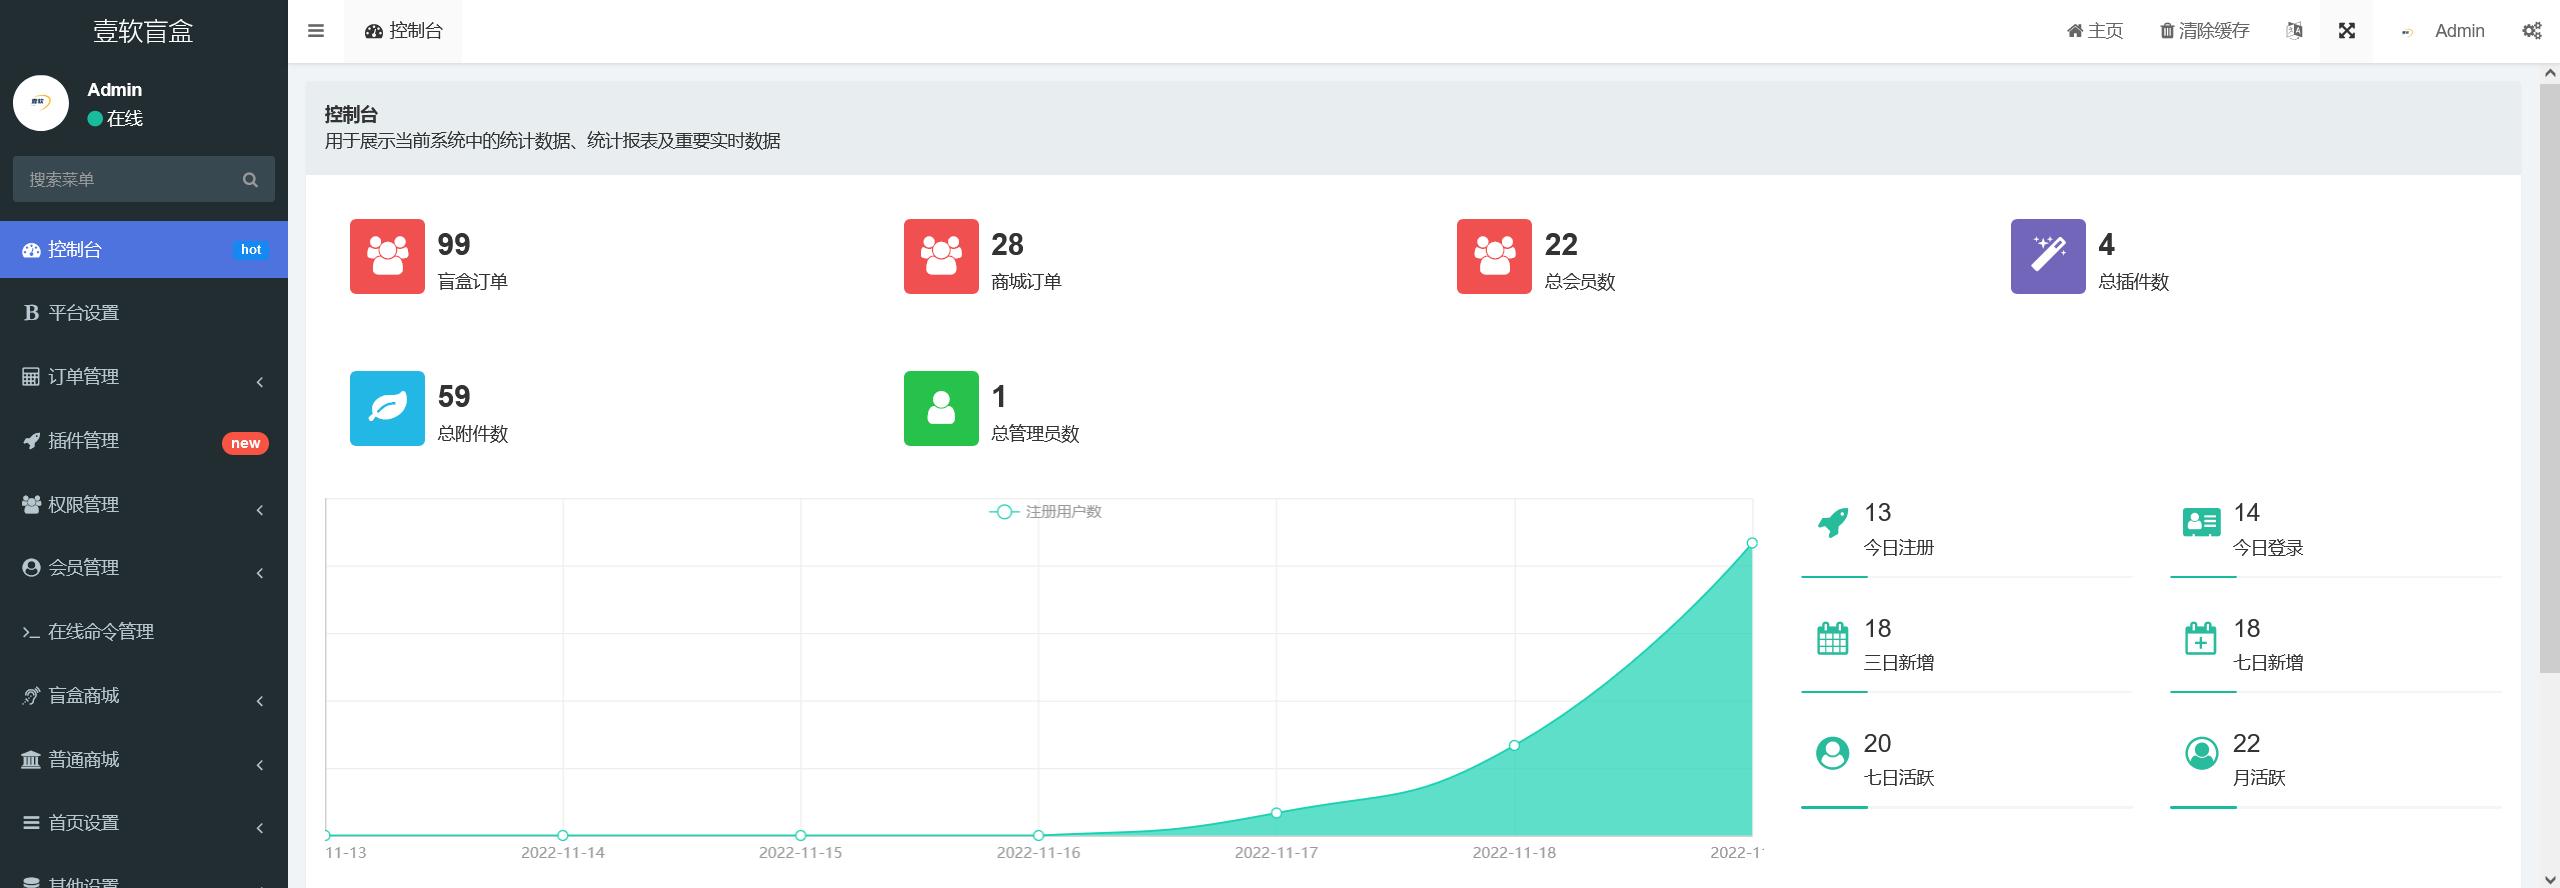Focus the 搜索菜单 search input field
Viewport: 2560px width, 888px height.
125,180
